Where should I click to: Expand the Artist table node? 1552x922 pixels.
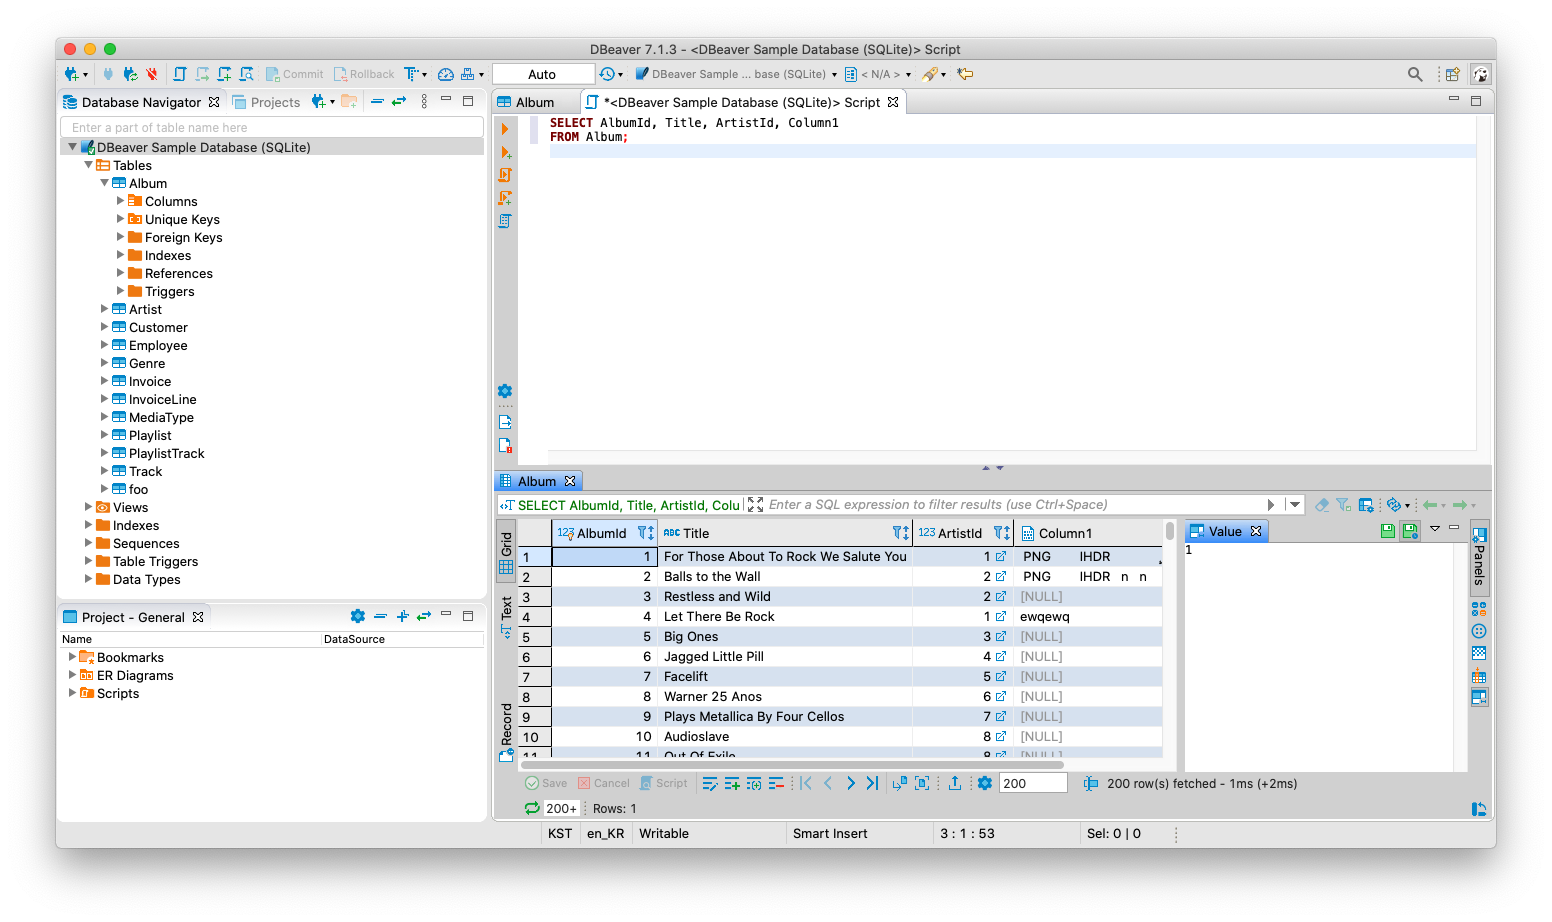[x=105, y=309]
